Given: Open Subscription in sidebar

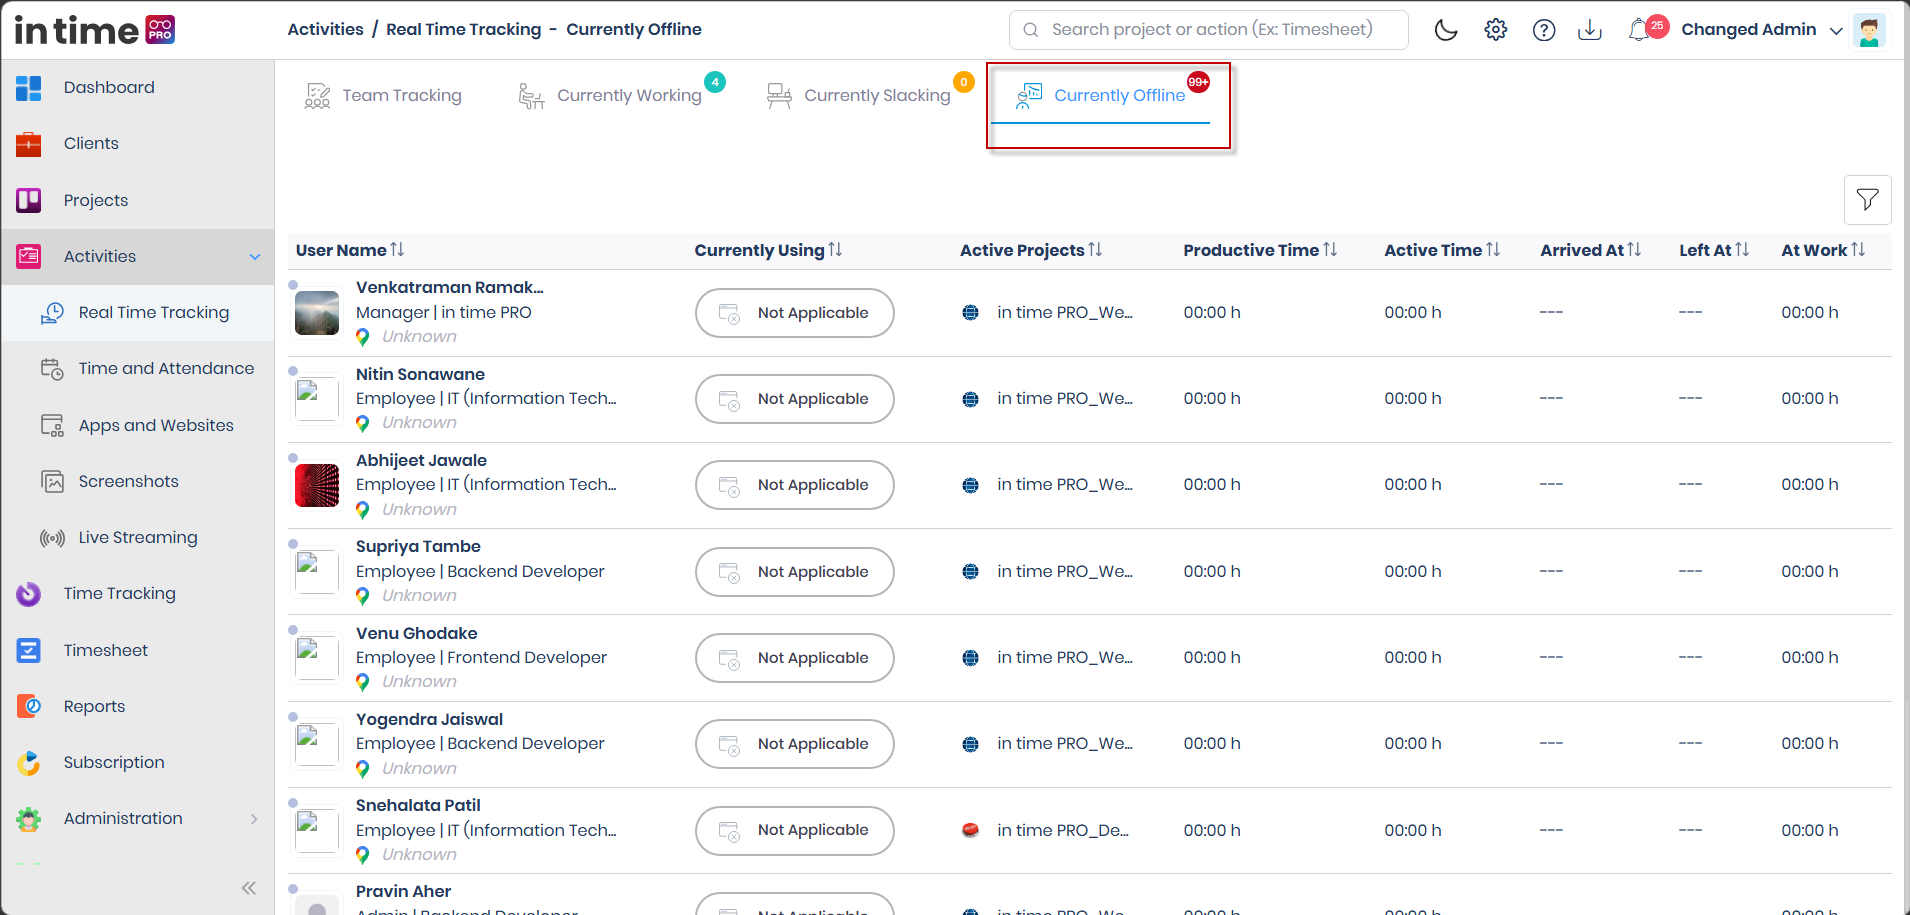Looking at the screenshot, I should (138, 762).
